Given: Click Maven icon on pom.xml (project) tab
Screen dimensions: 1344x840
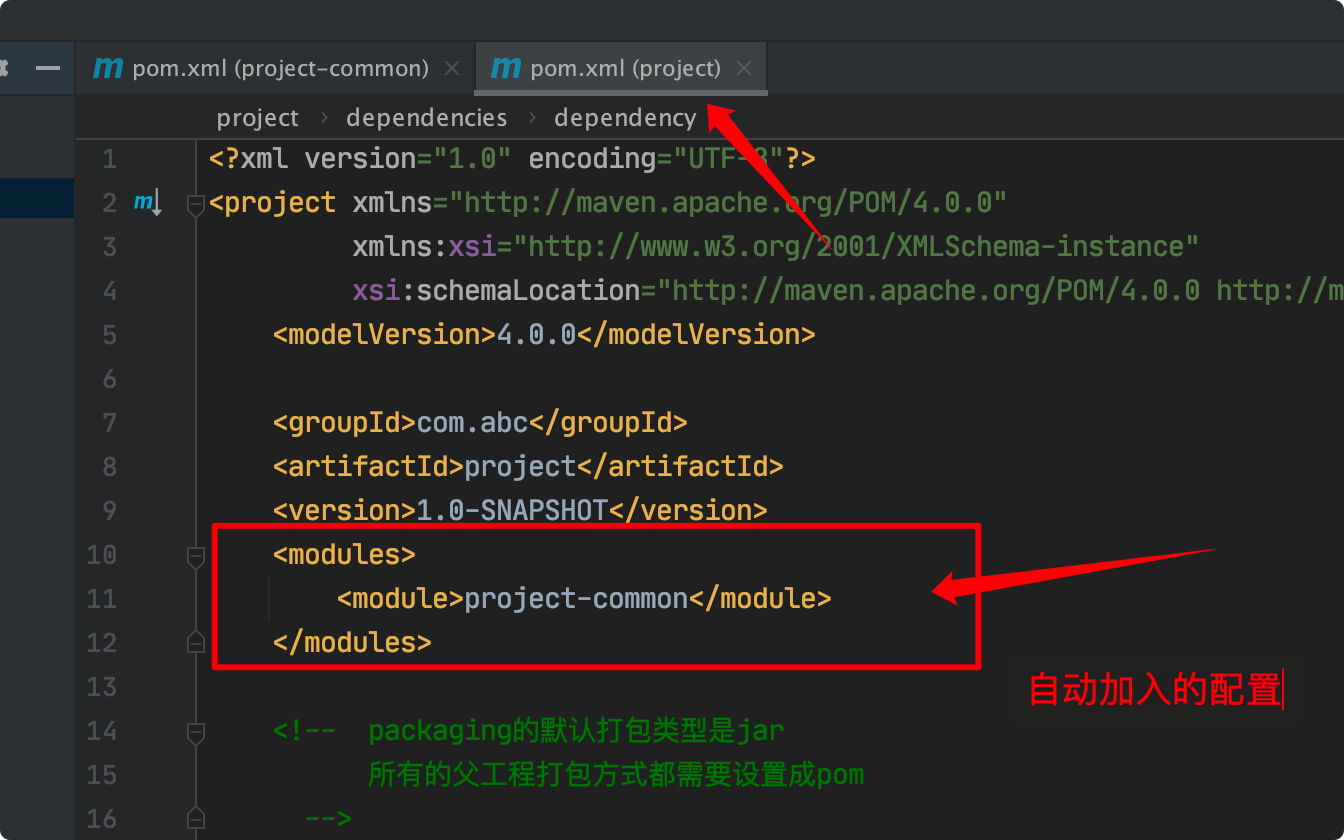Looking at the screenshot, I should [x=506, y=68].
